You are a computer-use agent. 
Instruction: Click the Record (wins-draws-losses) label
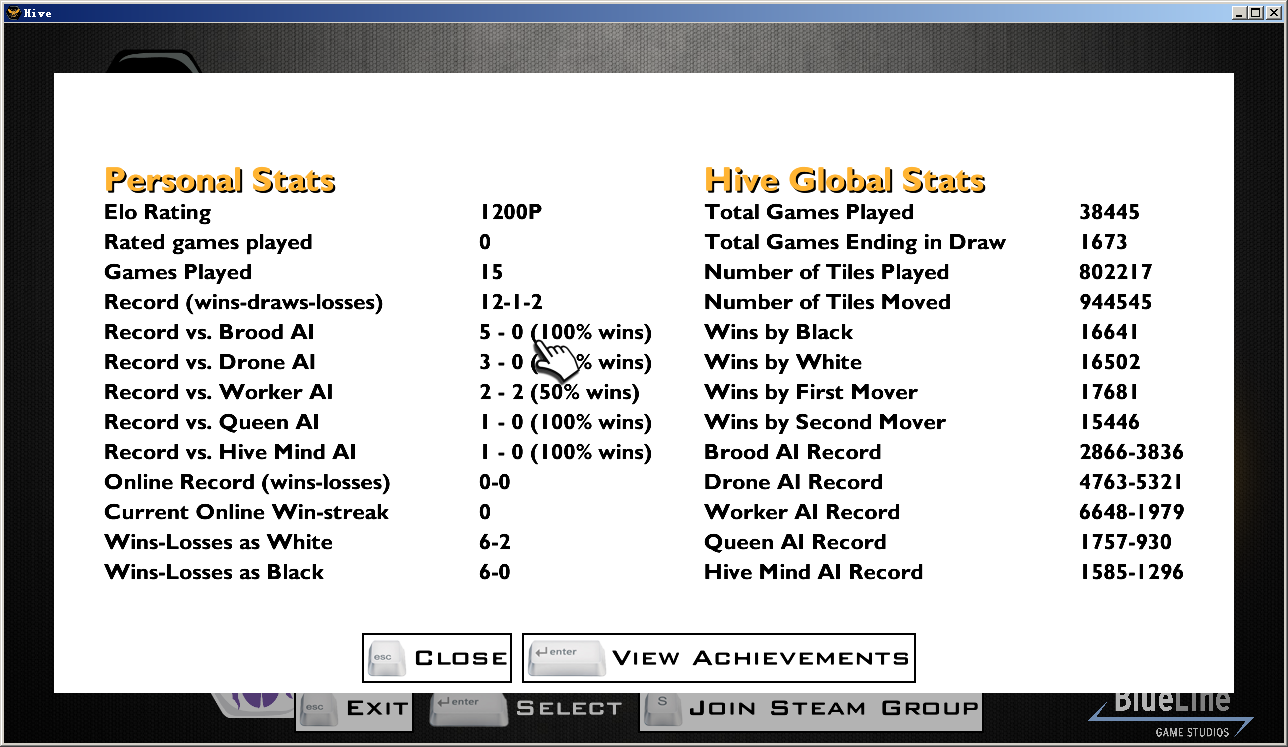(x=243, y=302)
